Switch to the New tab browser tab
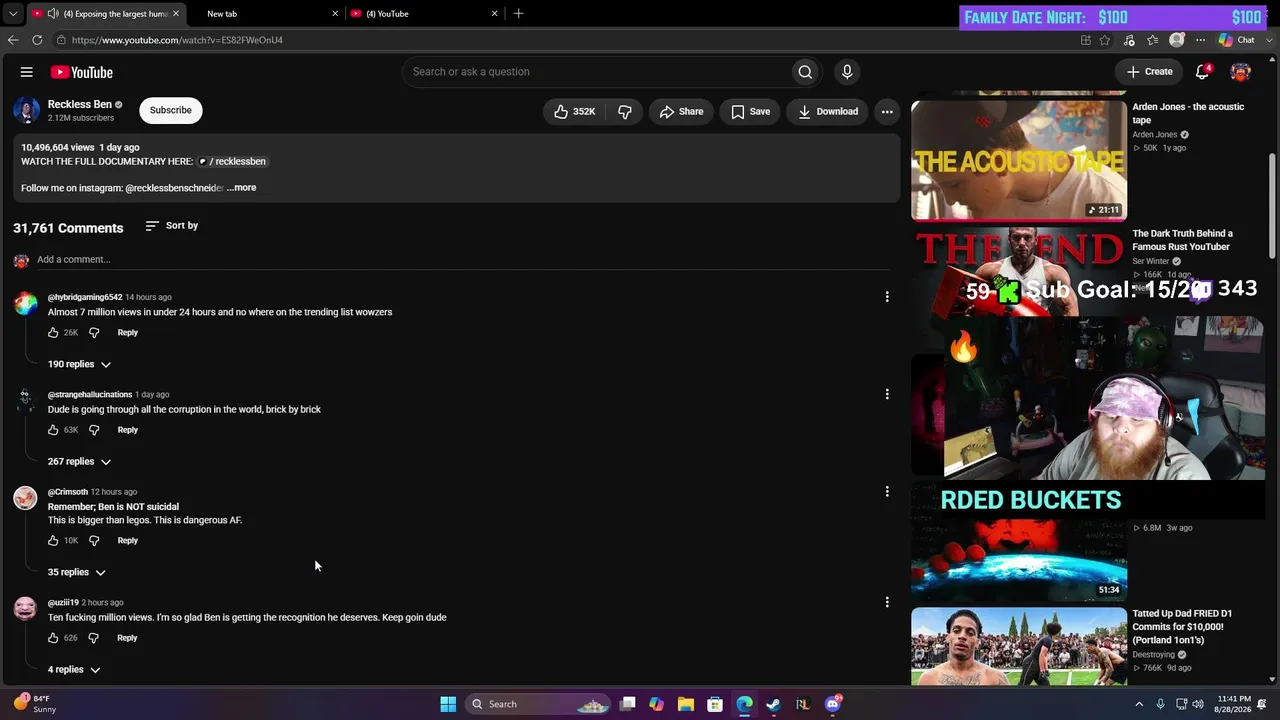The height and width of the screenshot is (720, 1280). (x=265, y=14)
